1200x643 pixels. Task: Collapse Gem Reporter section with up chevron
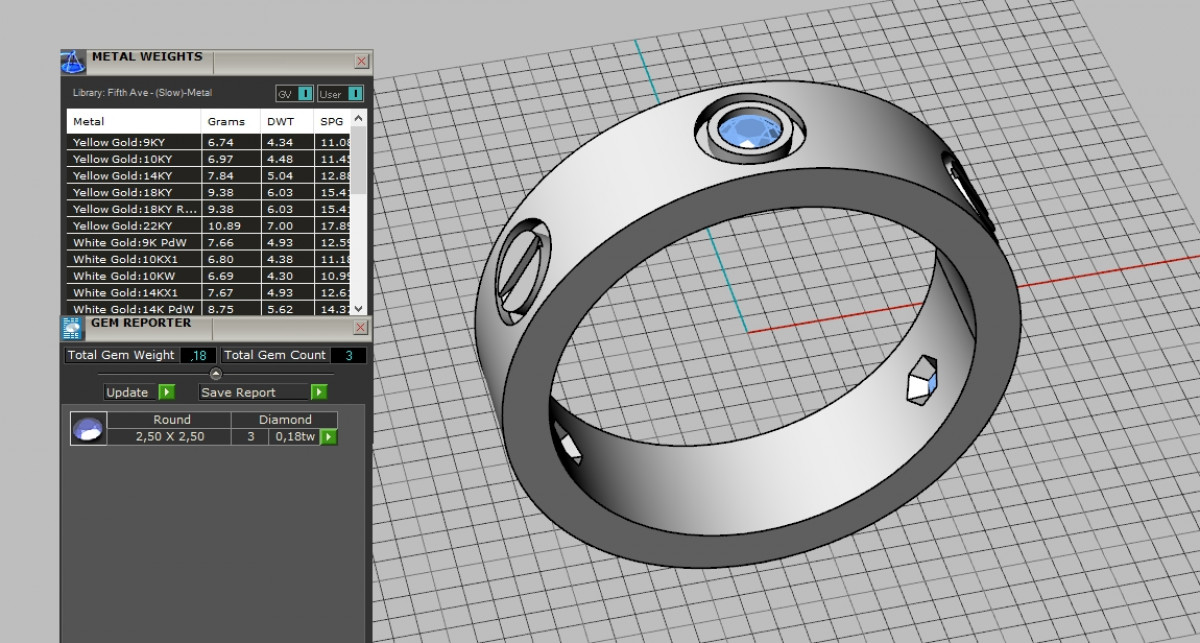pos(215,373)
